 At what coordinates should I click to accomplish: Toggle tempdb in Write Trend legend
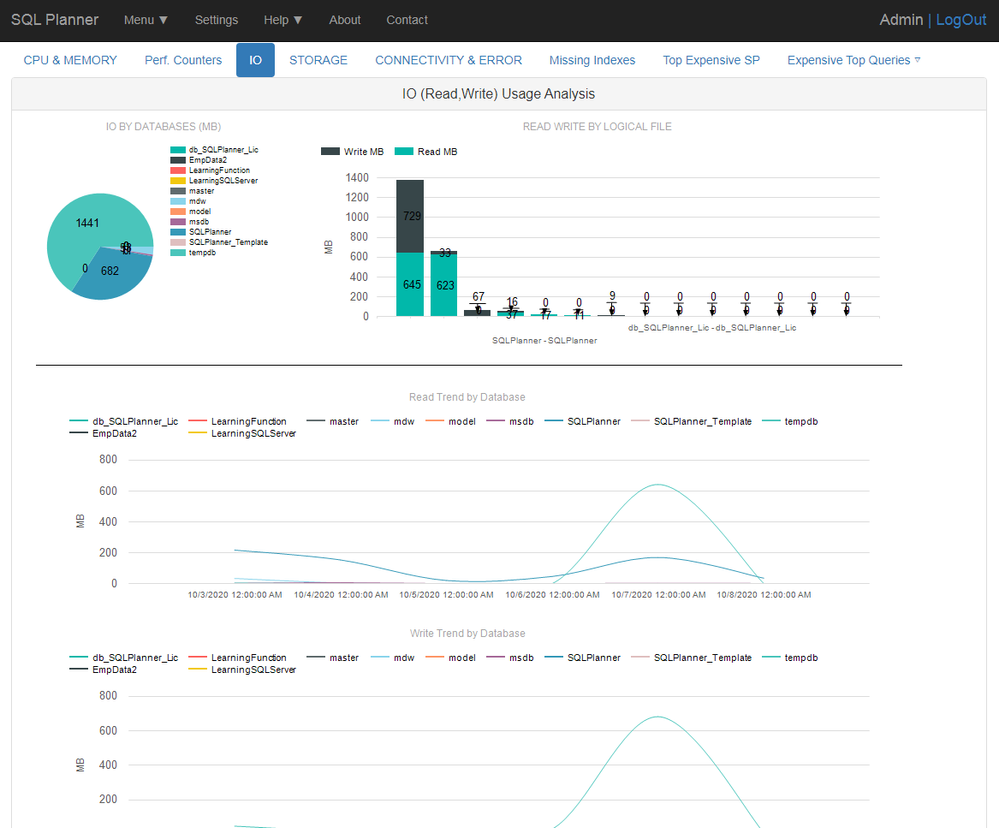(789, 657)
